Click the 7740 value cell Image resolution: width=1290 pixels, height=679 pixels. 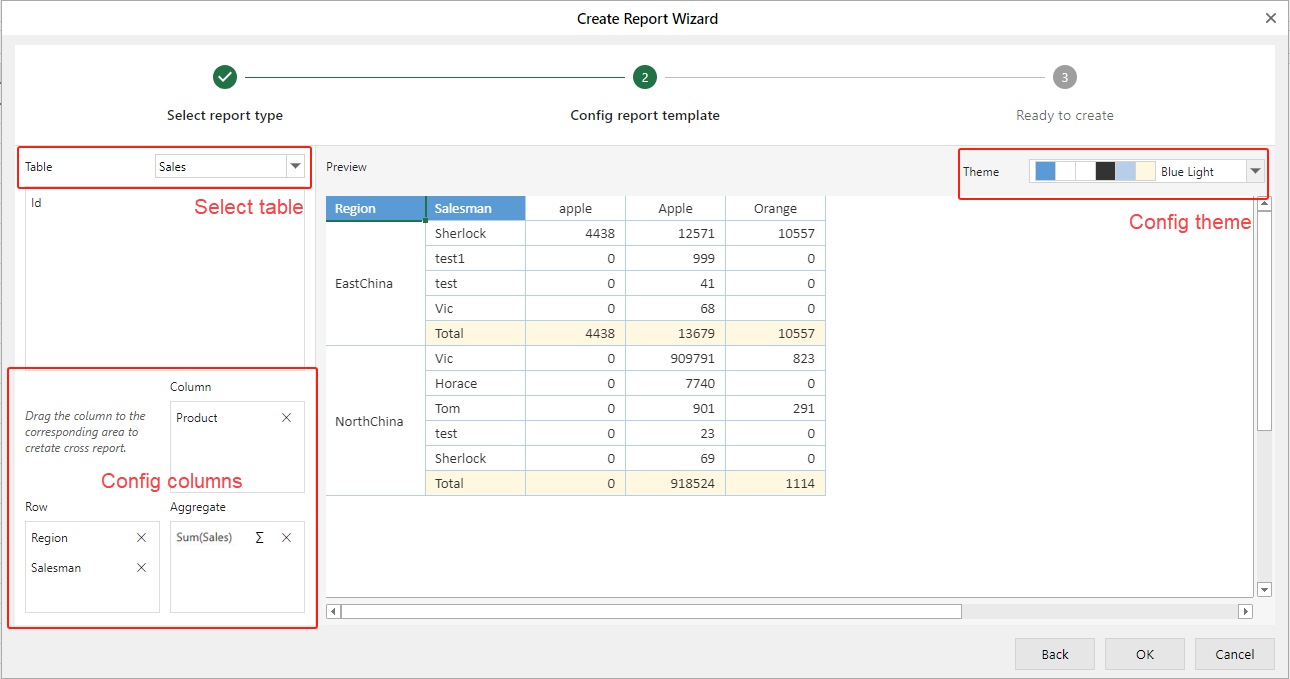click(x=676, y=384)
